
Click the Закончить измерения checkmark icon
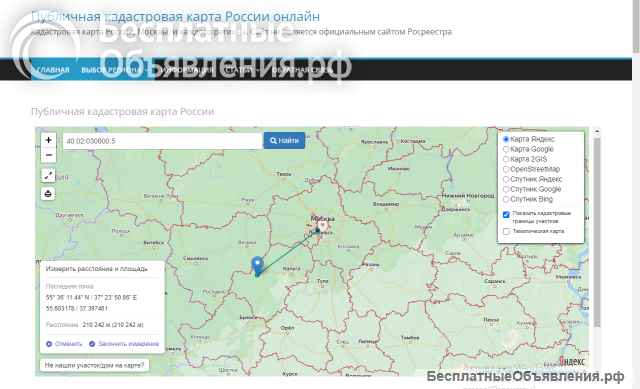coord(92,344)
